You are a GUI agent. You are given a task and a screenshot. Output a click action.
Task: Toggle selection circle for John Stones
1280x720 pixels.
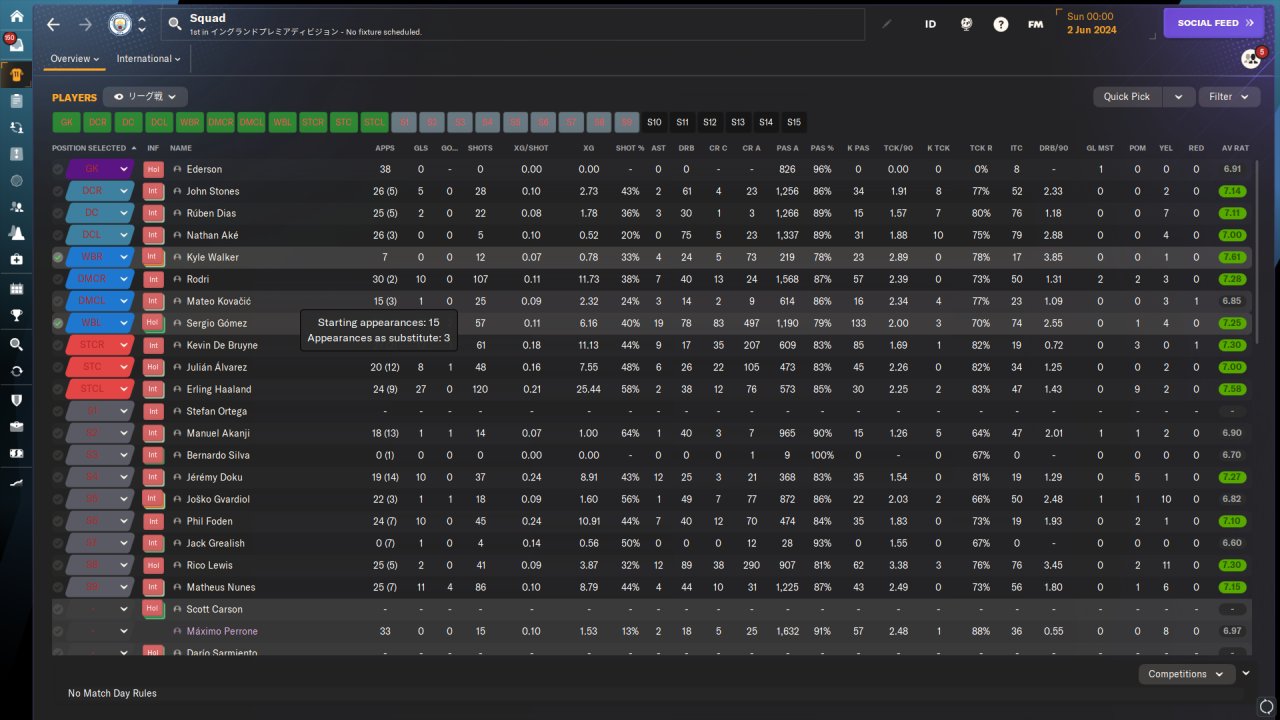[58, 191]
